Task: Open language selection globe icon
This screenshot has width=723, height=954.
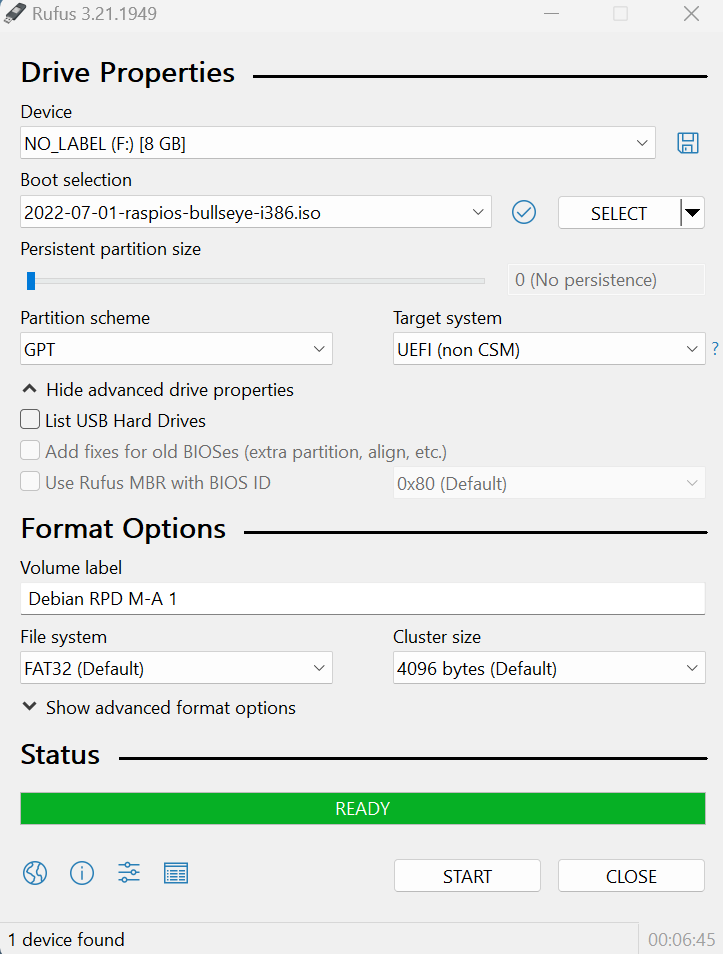Action: pos(35,873)
